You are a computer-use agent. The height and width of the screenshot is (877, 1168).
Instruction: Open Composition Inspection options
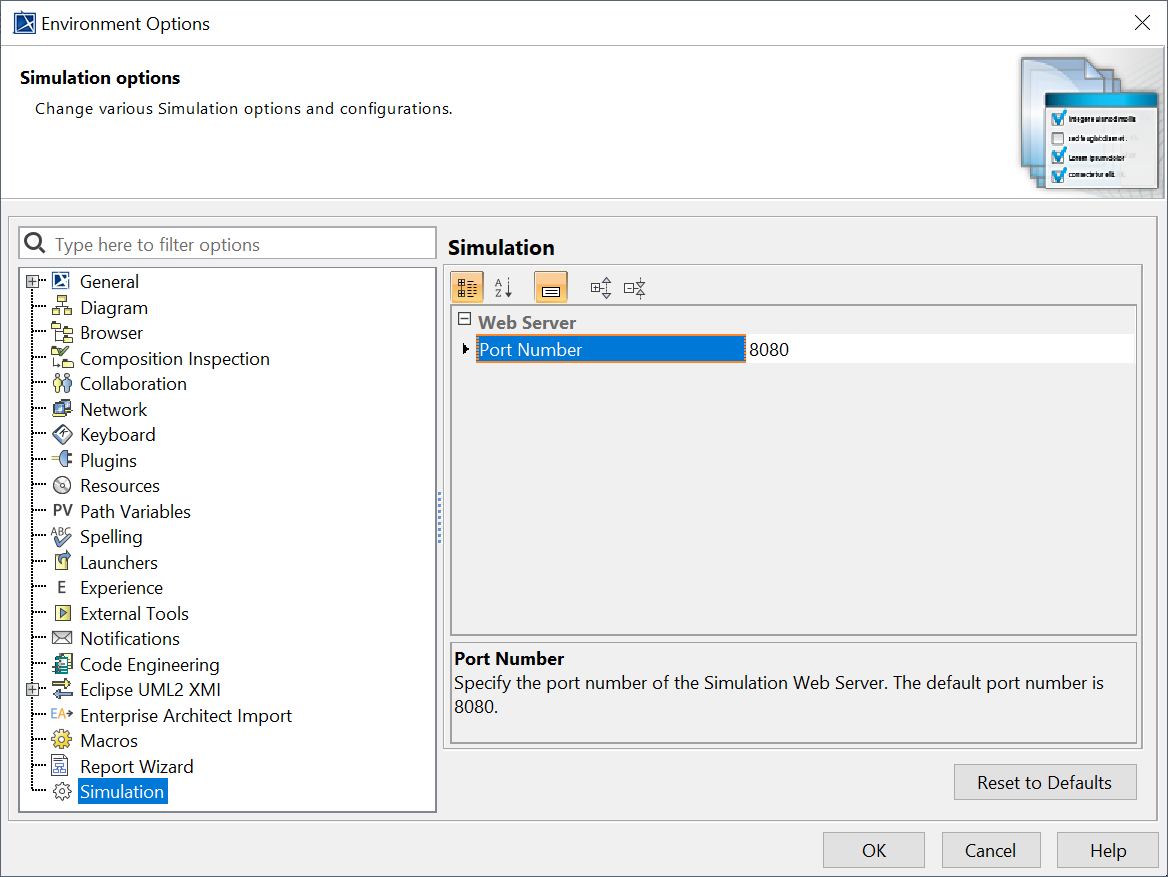pyautogui.click(x=174, y=358)
